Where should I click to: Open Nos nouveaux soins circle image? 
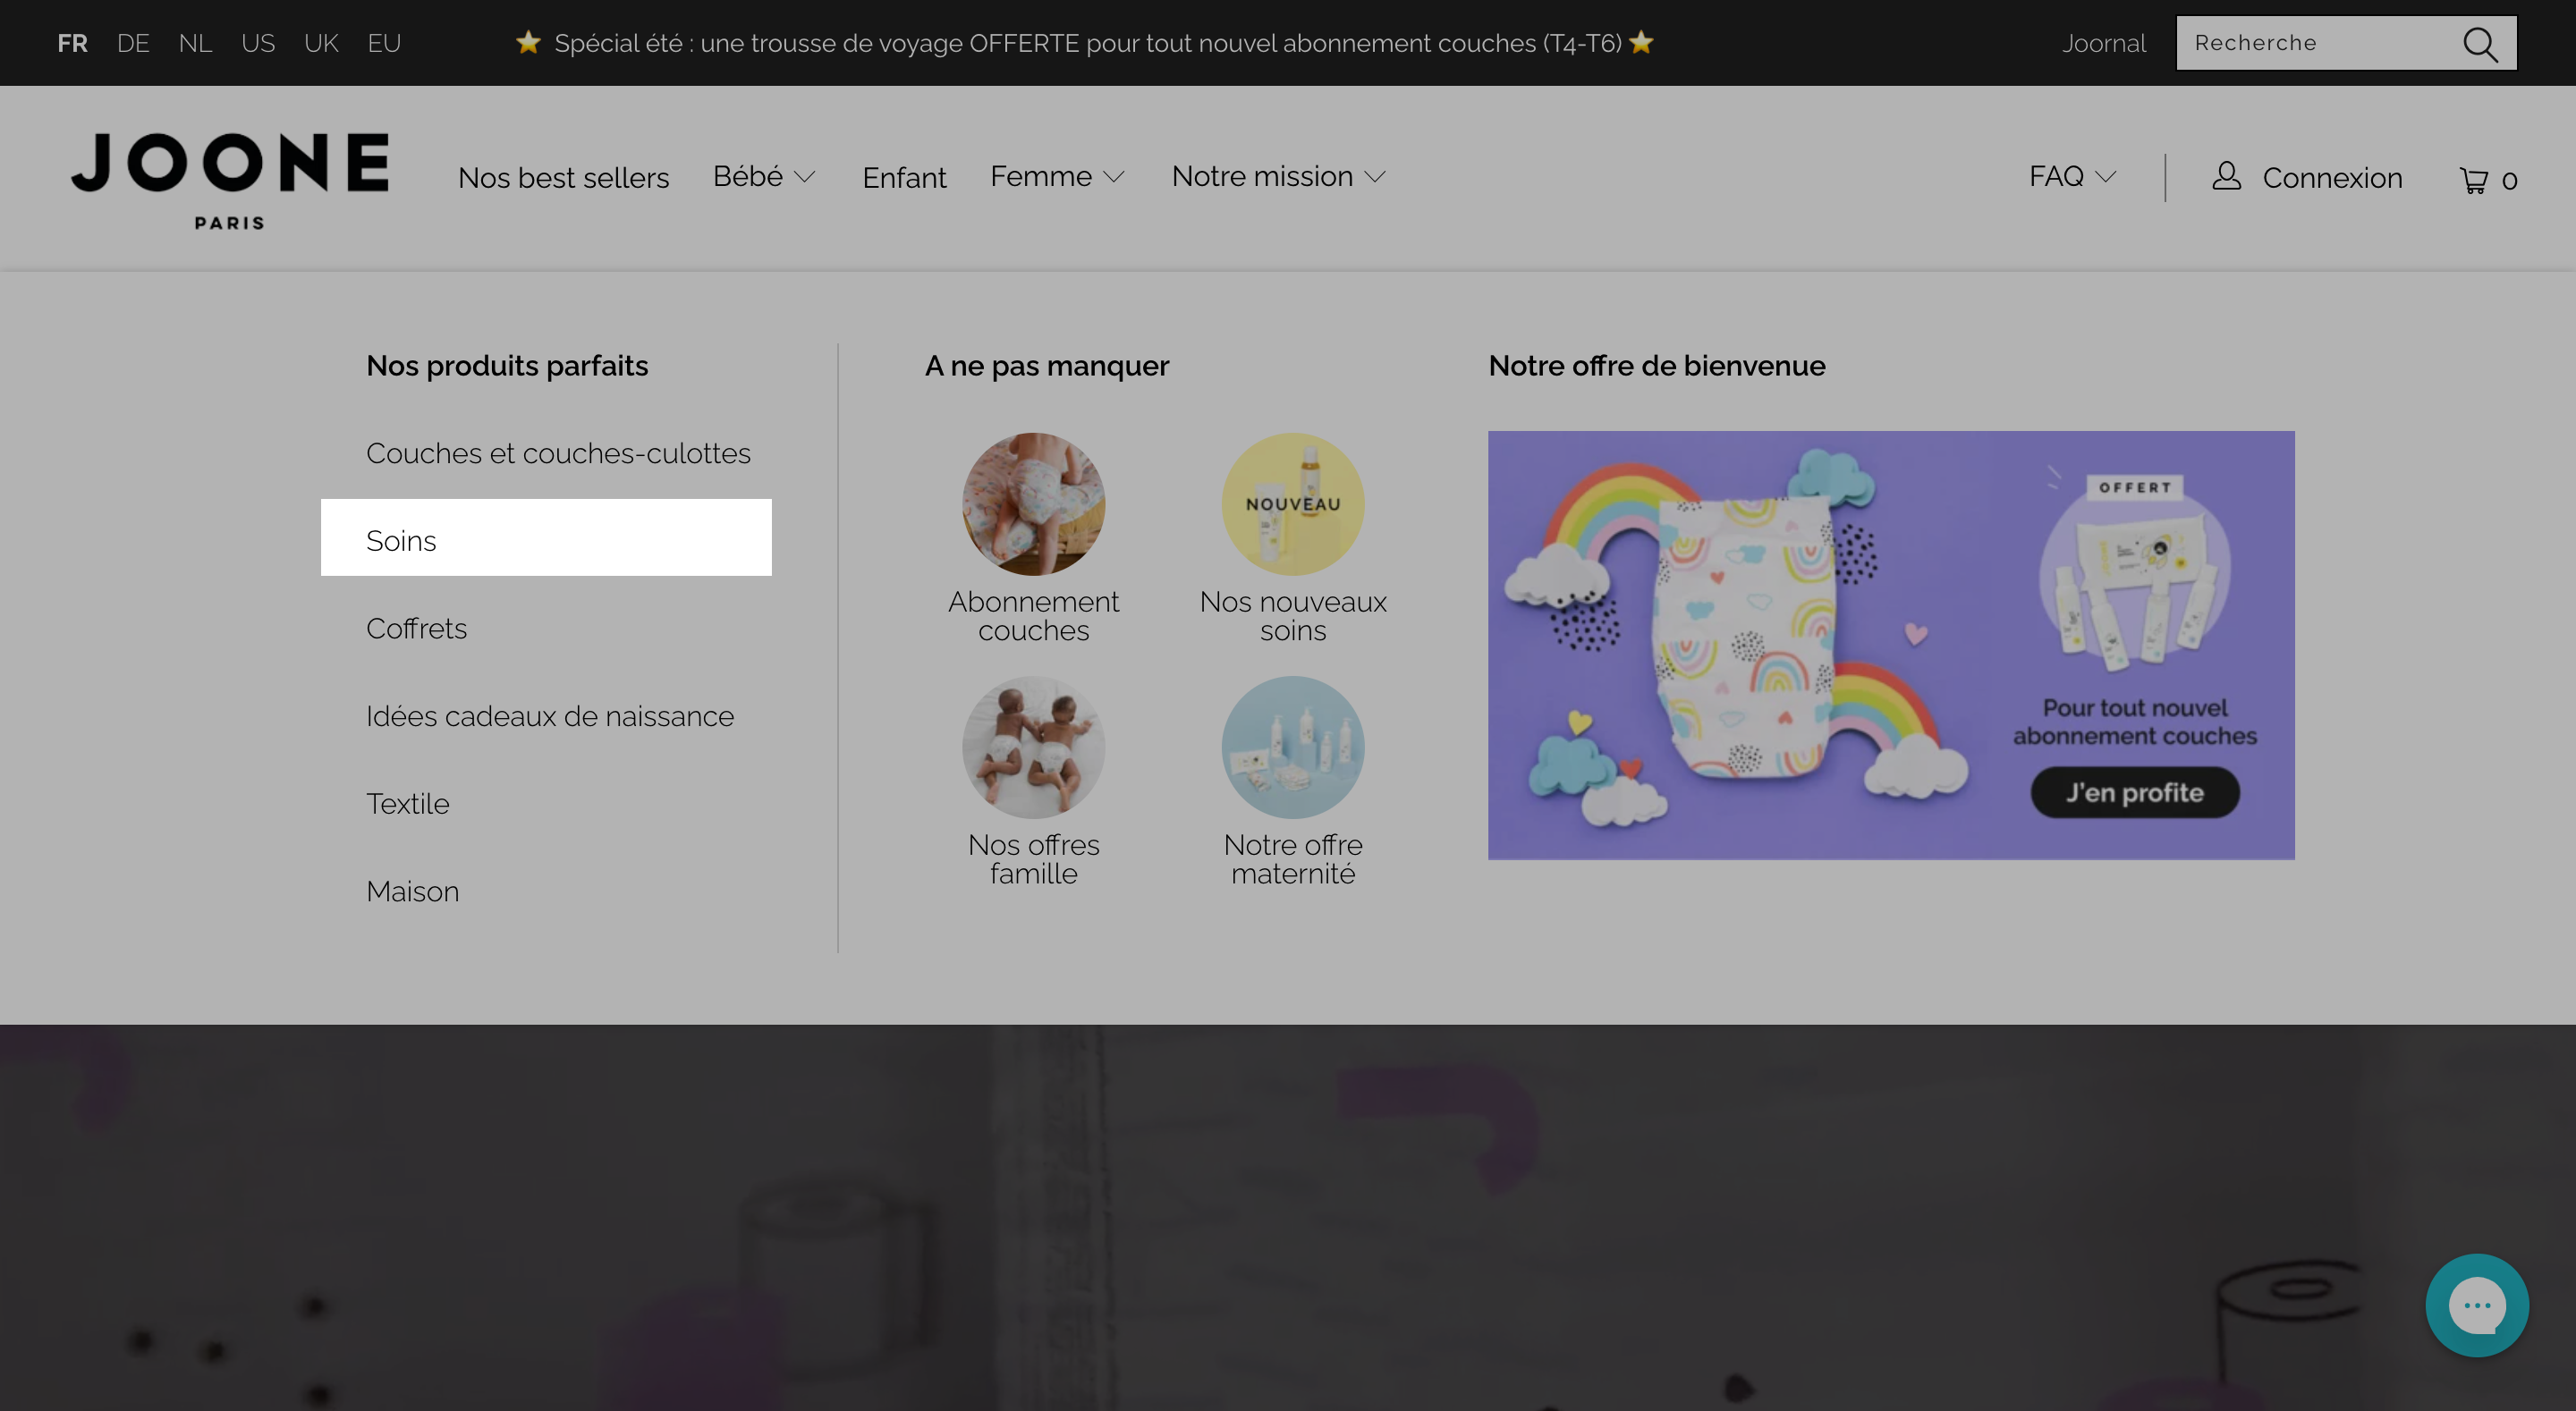pyautogui.click(x=1293, y=504)
